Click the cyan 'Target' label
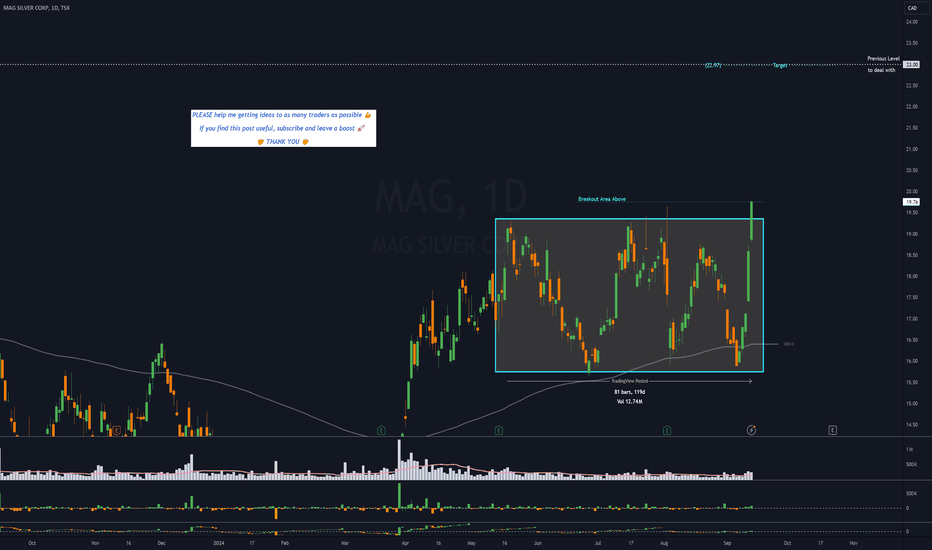Image resolution: width=932 pixels, height=550 pixels. click(780, 65)
